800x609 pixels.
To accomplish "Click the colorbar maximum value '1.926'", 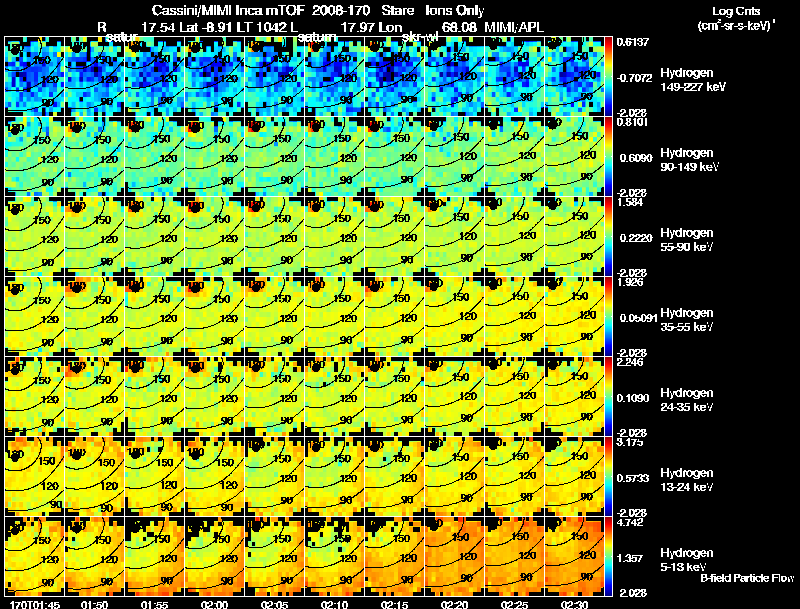I will (x=630, y=283).
